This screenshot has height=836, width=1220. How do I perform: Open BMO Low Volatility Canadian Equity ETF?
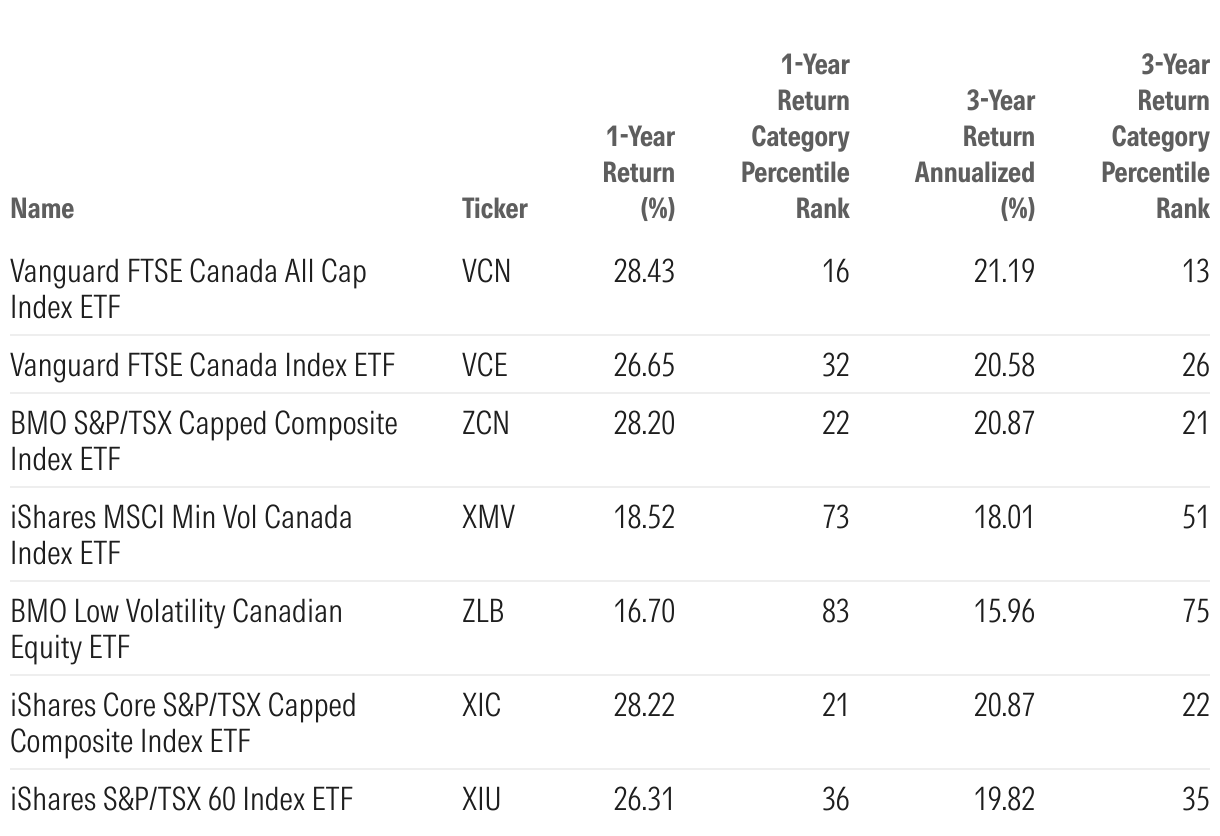(176, 628)
